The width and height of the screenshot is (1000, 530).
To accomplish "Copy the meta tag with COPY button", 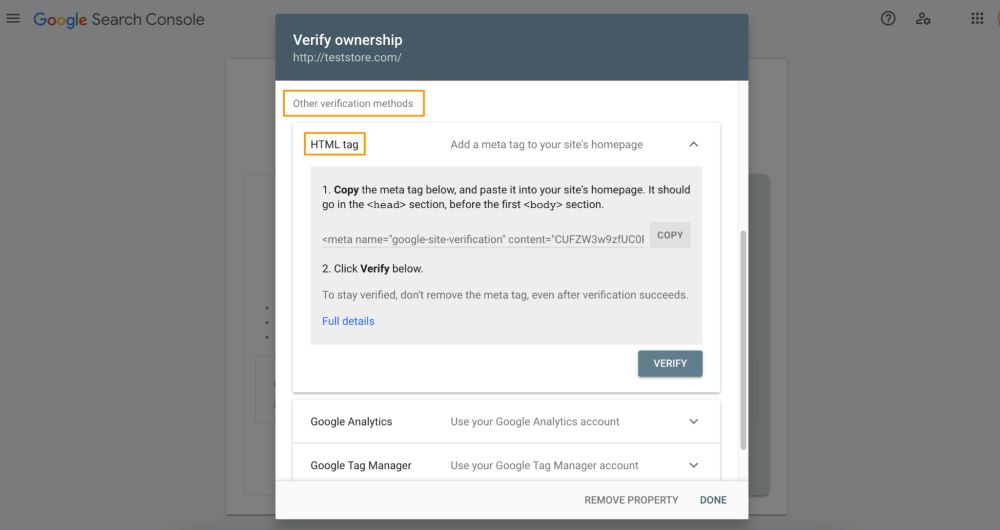I will click(x=670, y=235).
